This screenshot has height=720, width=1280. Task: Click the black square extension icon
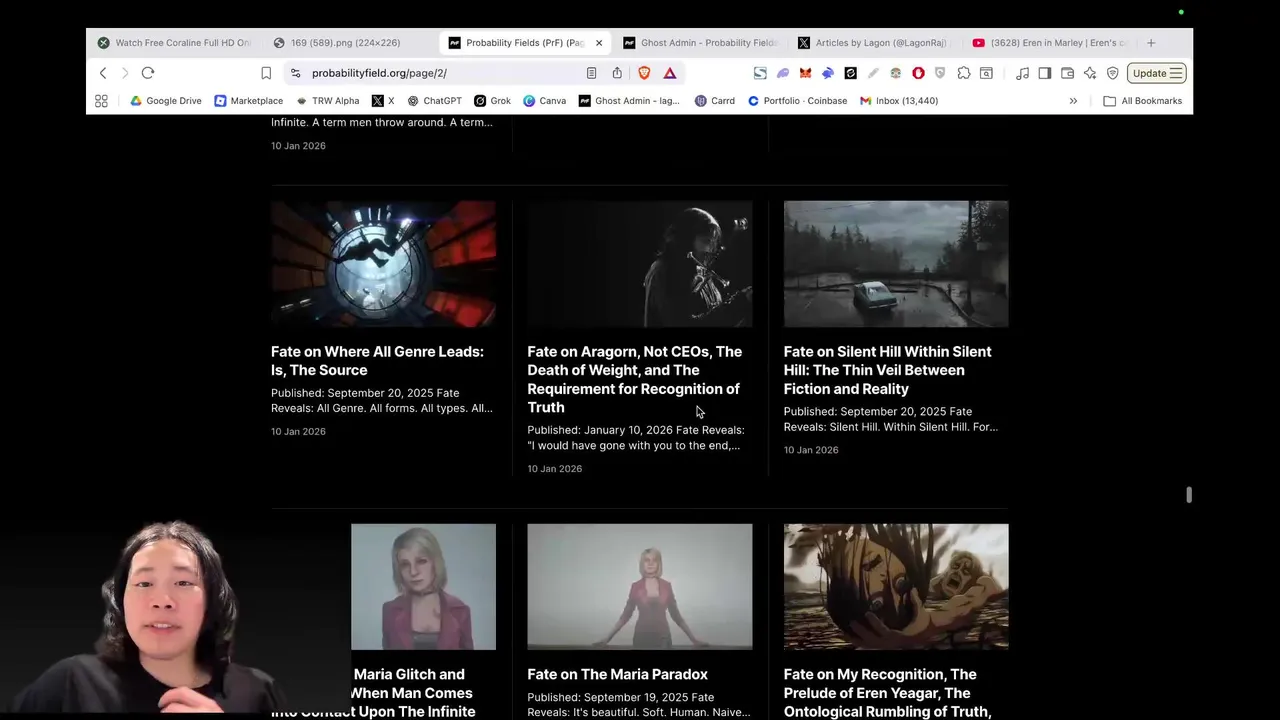coord(851,73)
